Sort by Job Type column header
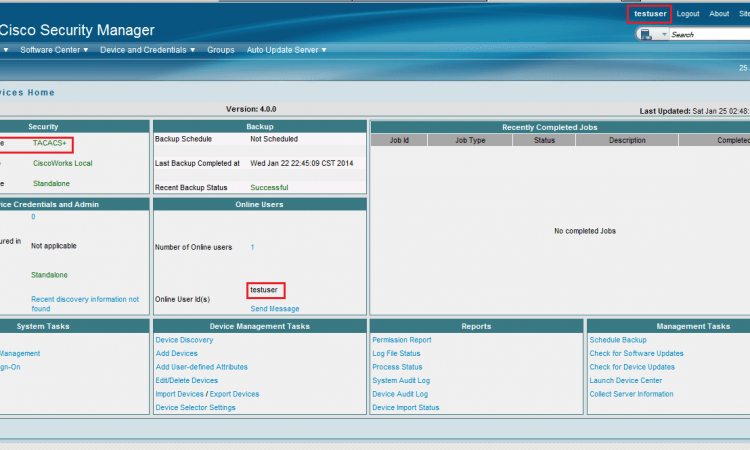750x450 pixels. [470, 140]
